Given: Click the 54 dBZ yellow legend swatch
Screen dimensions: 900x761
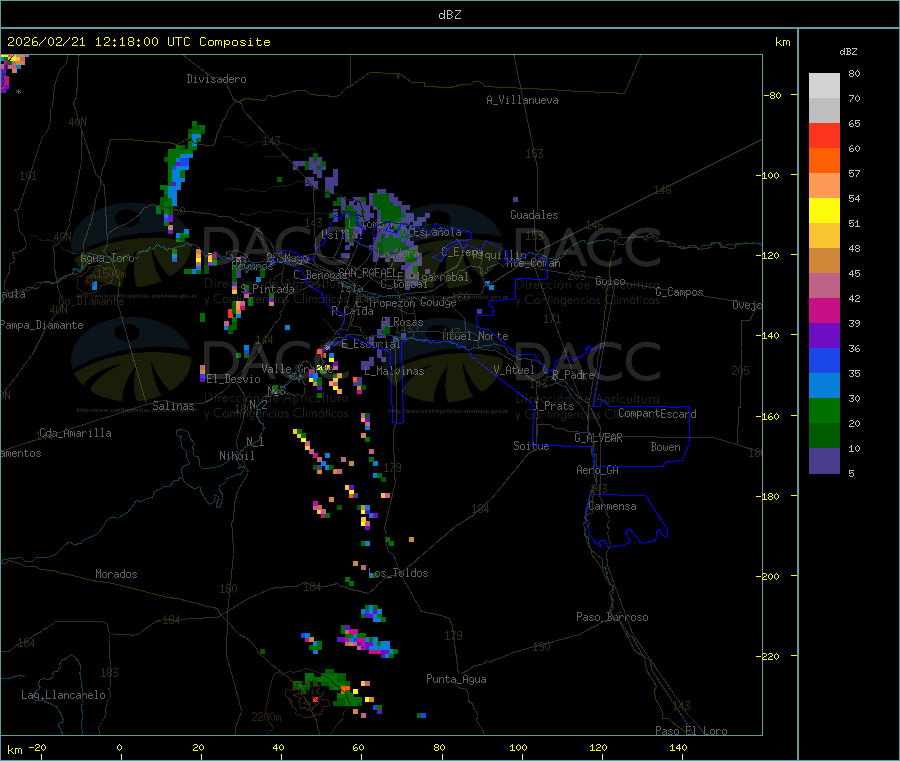Looking at the screenshot, I should pyautogui.click(x=824, y=211).
